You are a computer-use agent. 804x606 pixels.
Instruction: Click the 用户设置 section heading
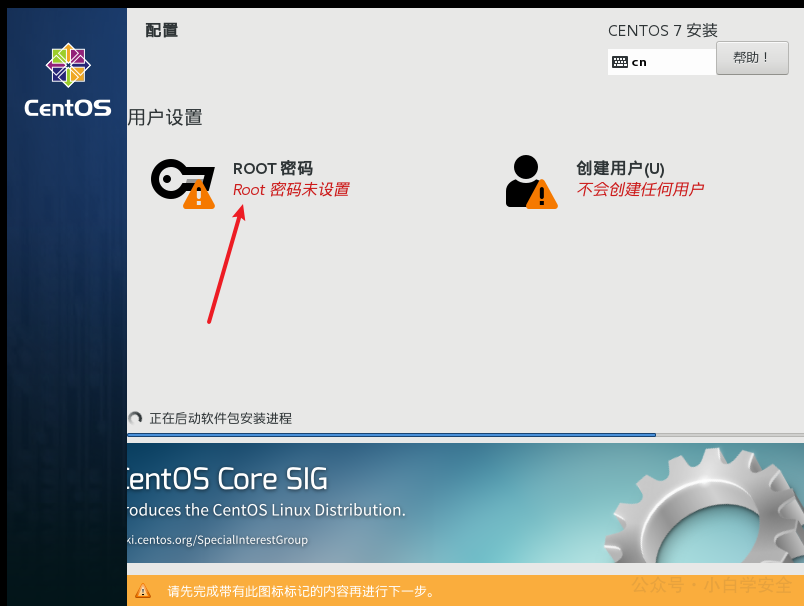click(x=165, y=117)
